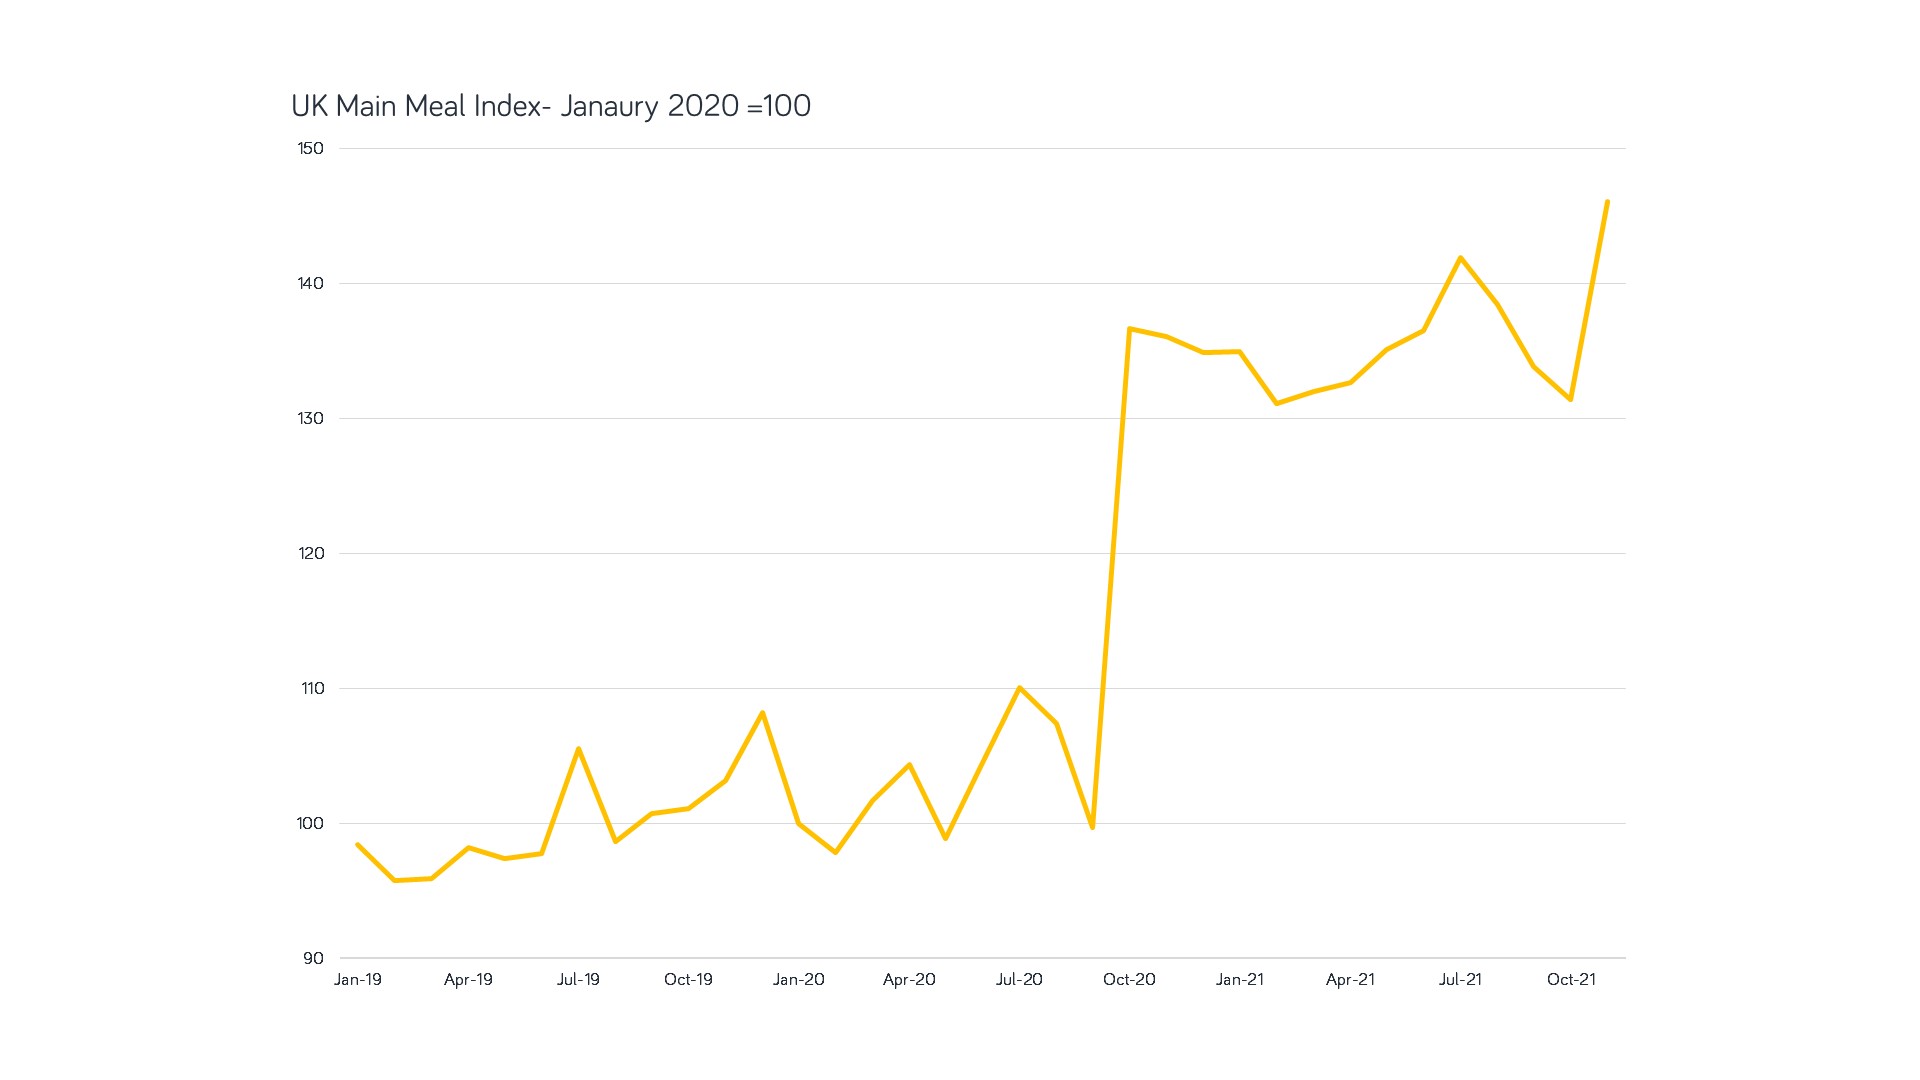Select the Apr-20 x-axis label

[x=909, y=979]
